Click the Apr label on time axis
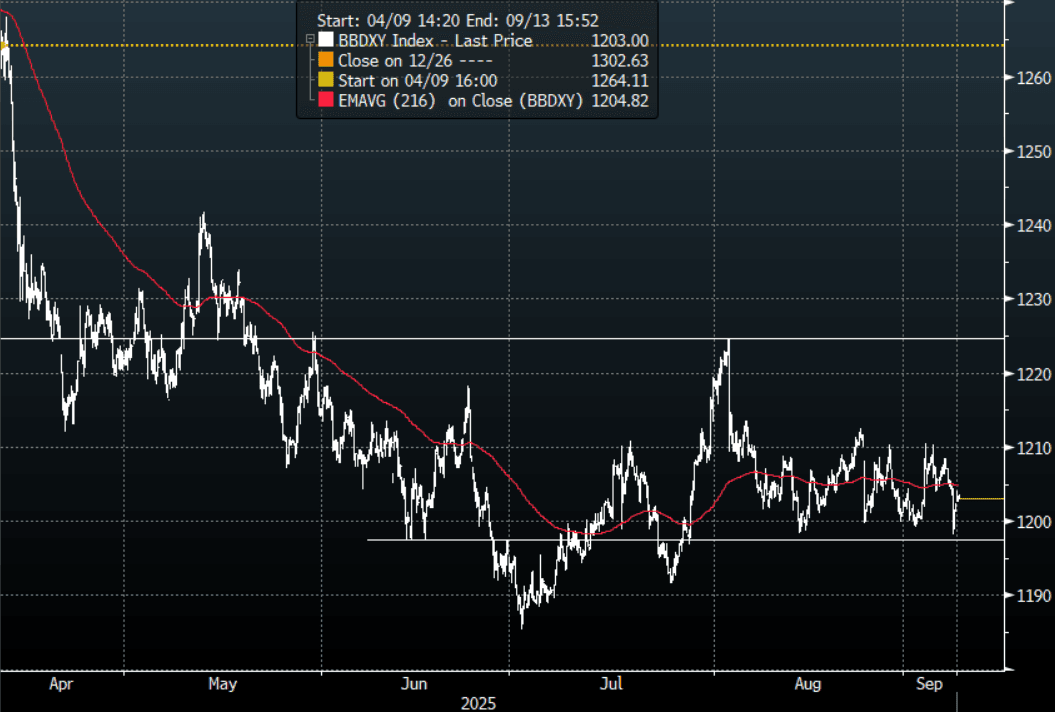This screenshot has width=1055, height=712. coord(61,684)
